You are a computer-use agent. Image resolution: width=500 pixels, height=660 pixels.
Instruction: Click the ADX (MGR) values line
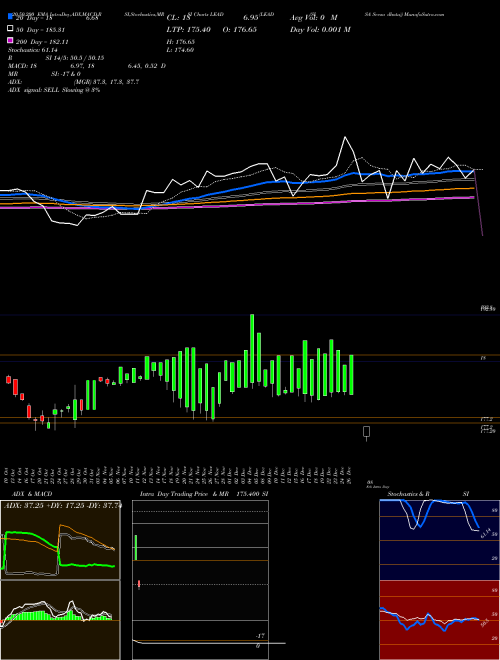click(74, 82)
